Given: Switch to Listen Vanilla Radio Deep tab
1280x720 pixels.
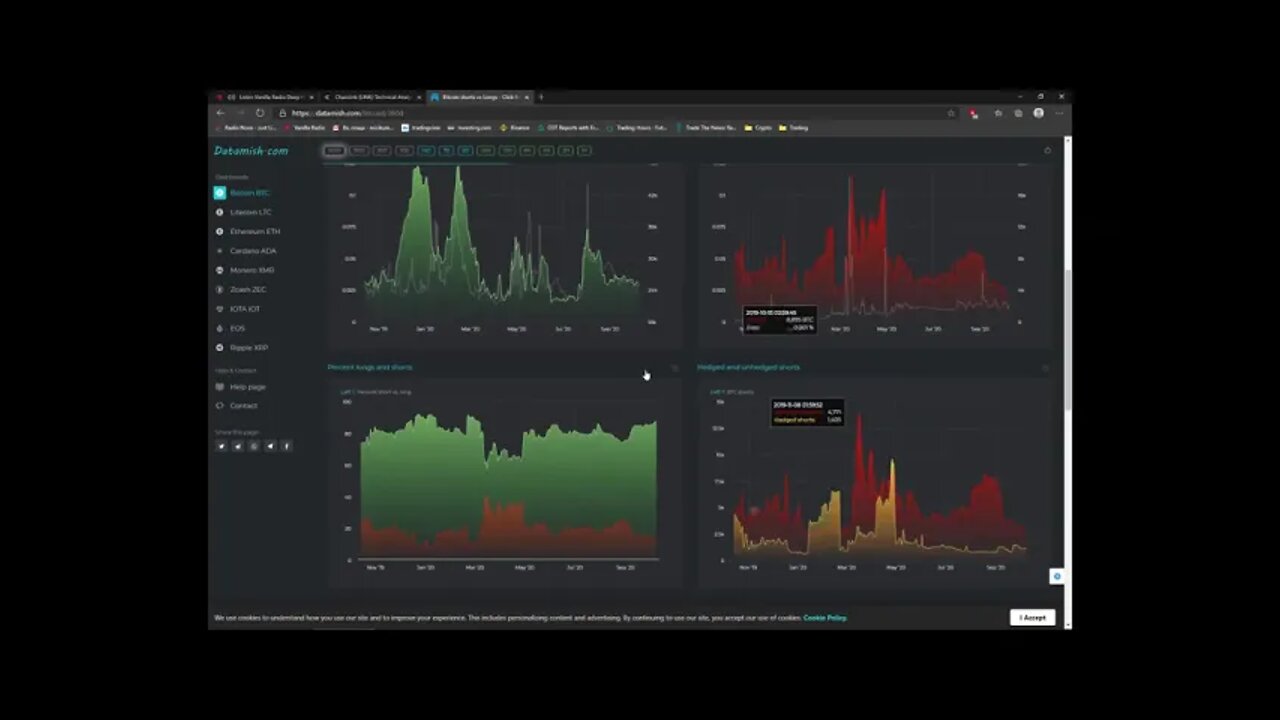Looking at the screenshot, I should point(266,97).
